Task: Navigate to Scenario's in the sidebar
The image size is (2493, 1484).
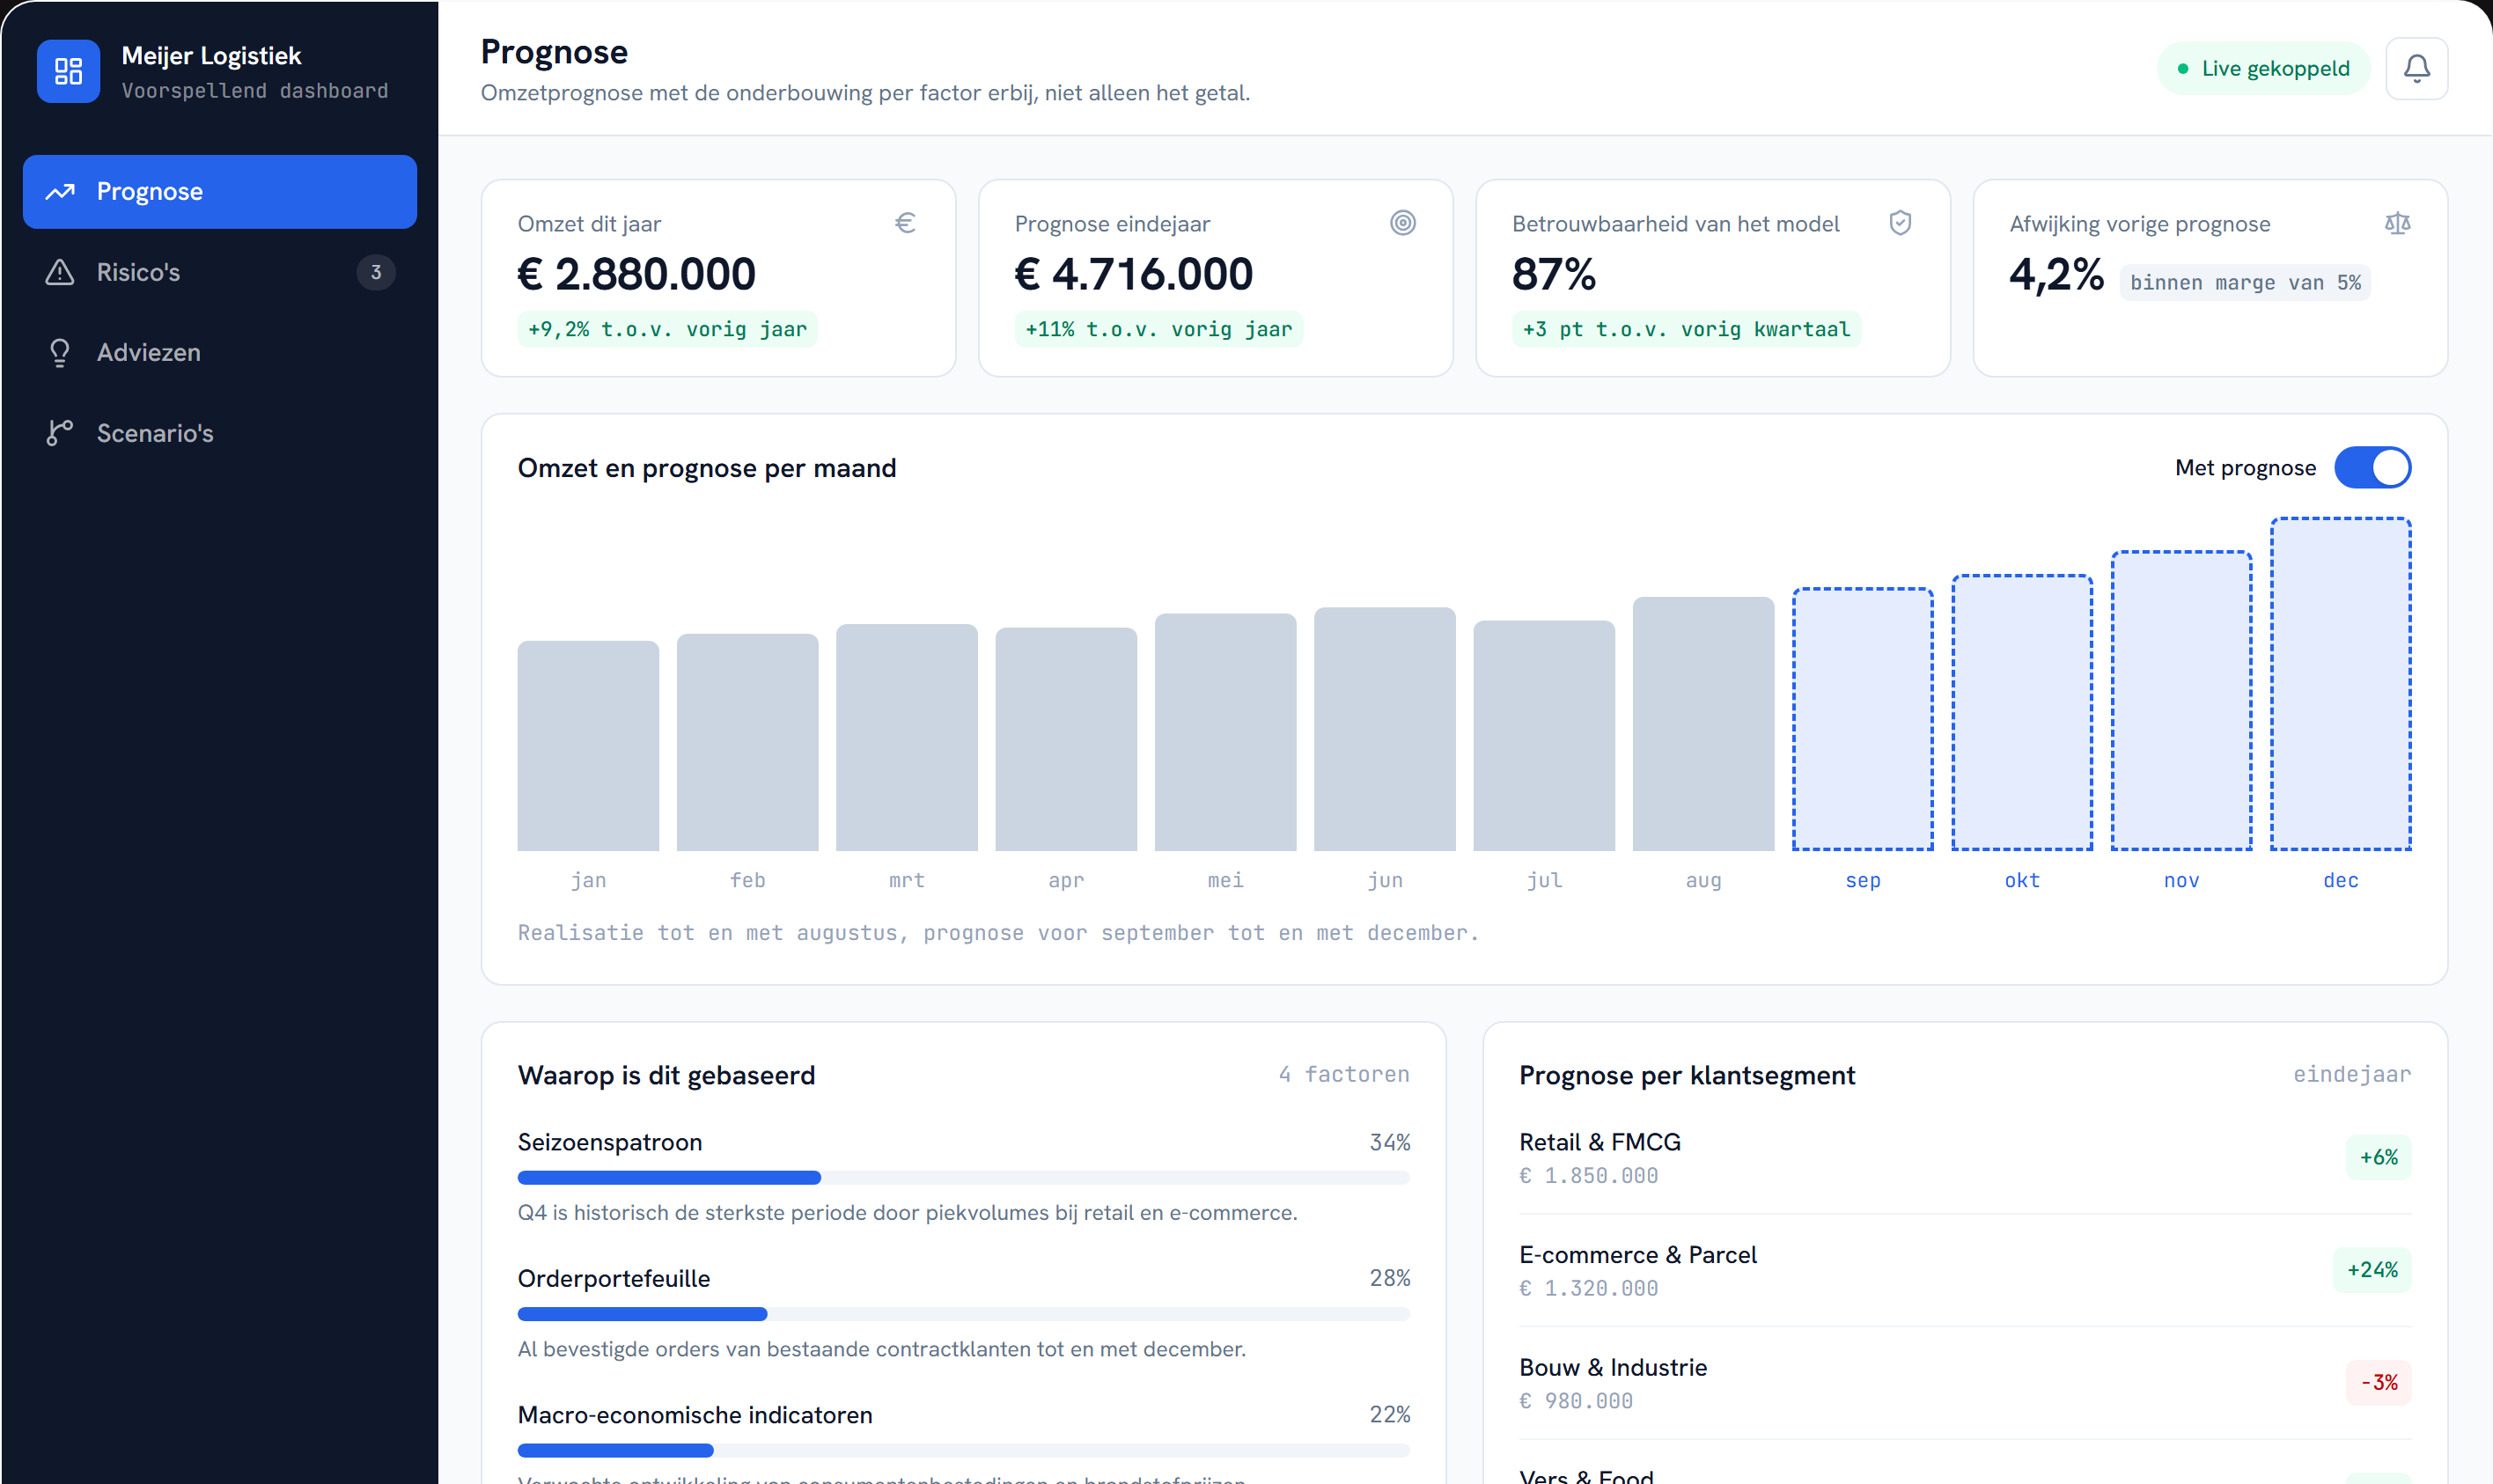Action: tap(220, 433)
